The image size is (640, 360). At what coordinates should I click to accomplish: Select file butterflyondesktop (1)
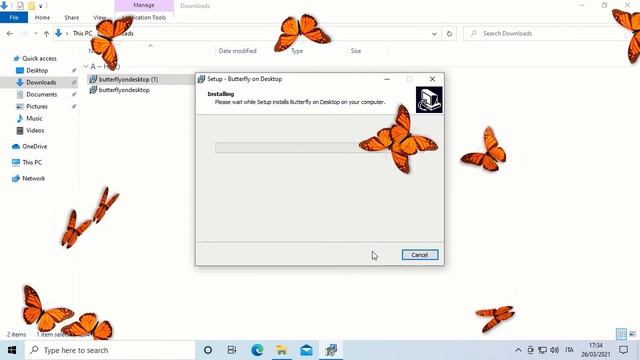click(128, 79)
